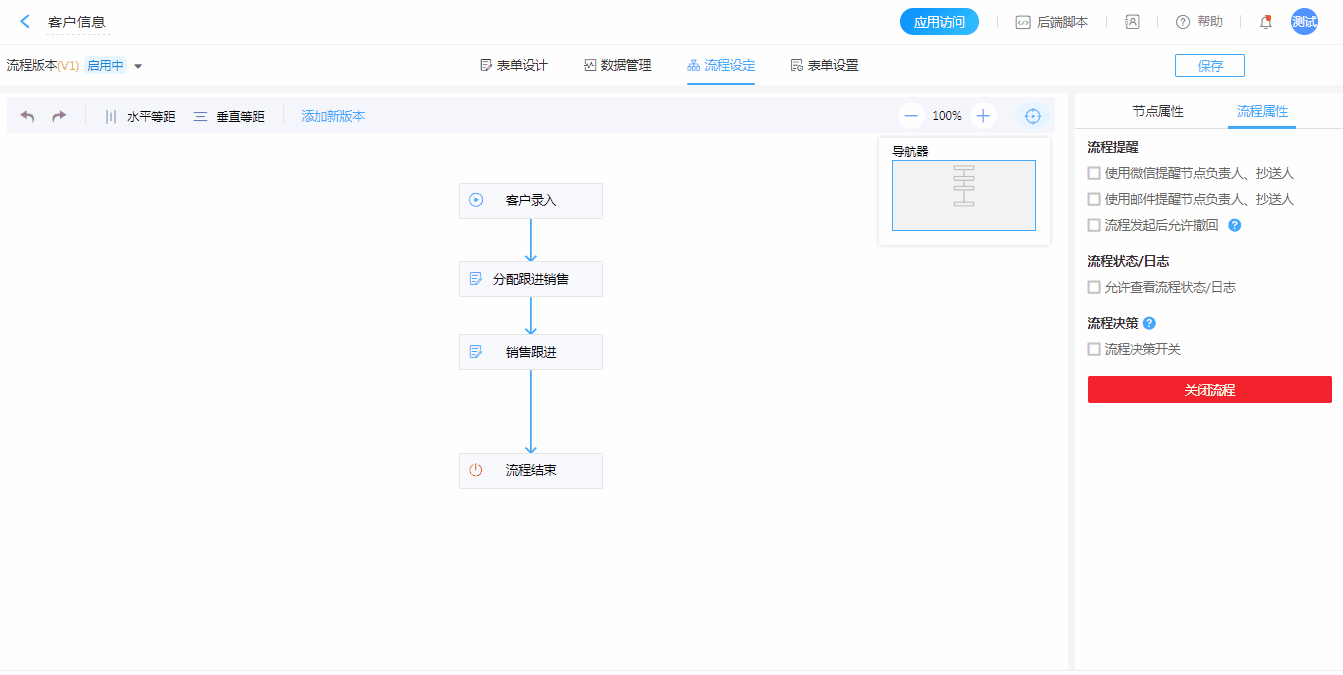
Task: Enable 使用微信提醒节点负责人 checkbox
Action: [x=1094, y=173]
